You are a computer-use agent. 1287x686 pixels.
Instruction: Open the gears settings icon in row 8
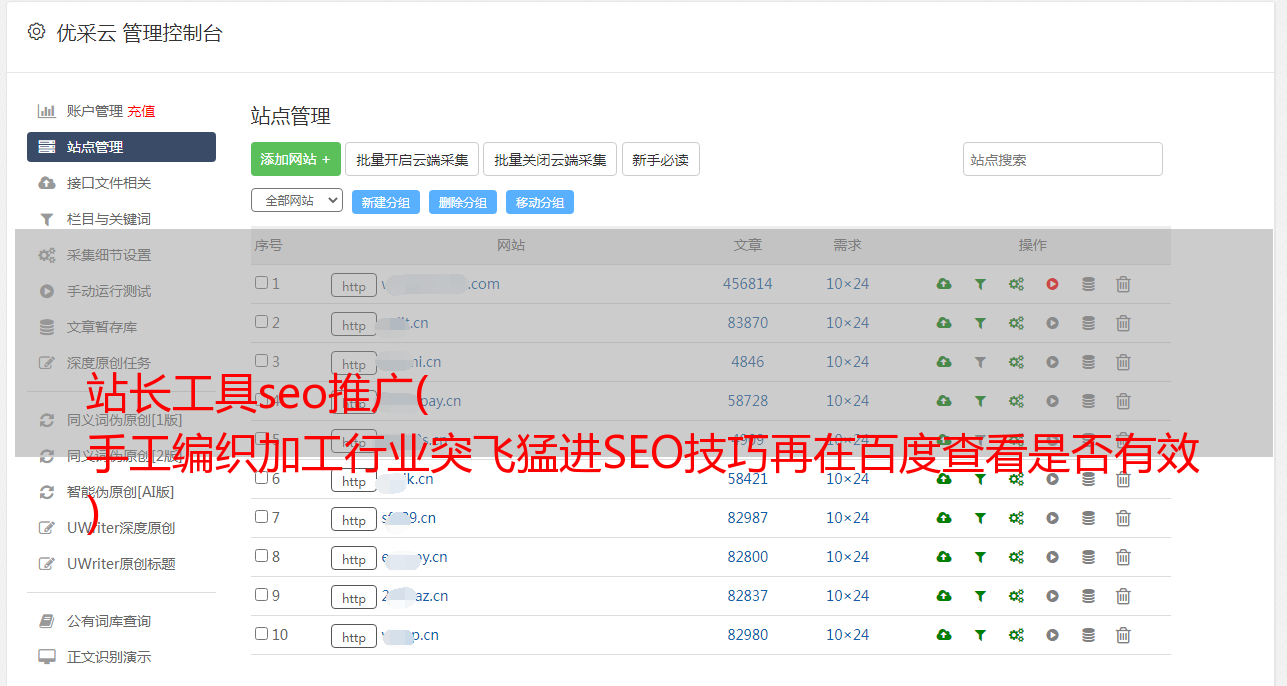(x=1016, y=557)
